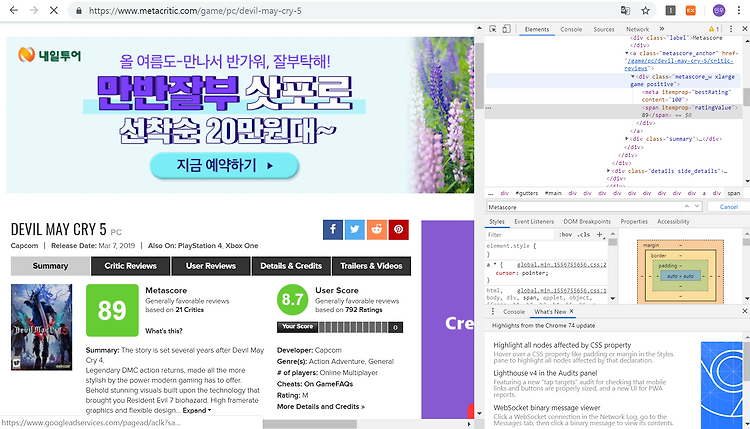Screen dimensions: 750x429
Task: Select the Summary tab on Metacritic
Action: click(50, 266)
